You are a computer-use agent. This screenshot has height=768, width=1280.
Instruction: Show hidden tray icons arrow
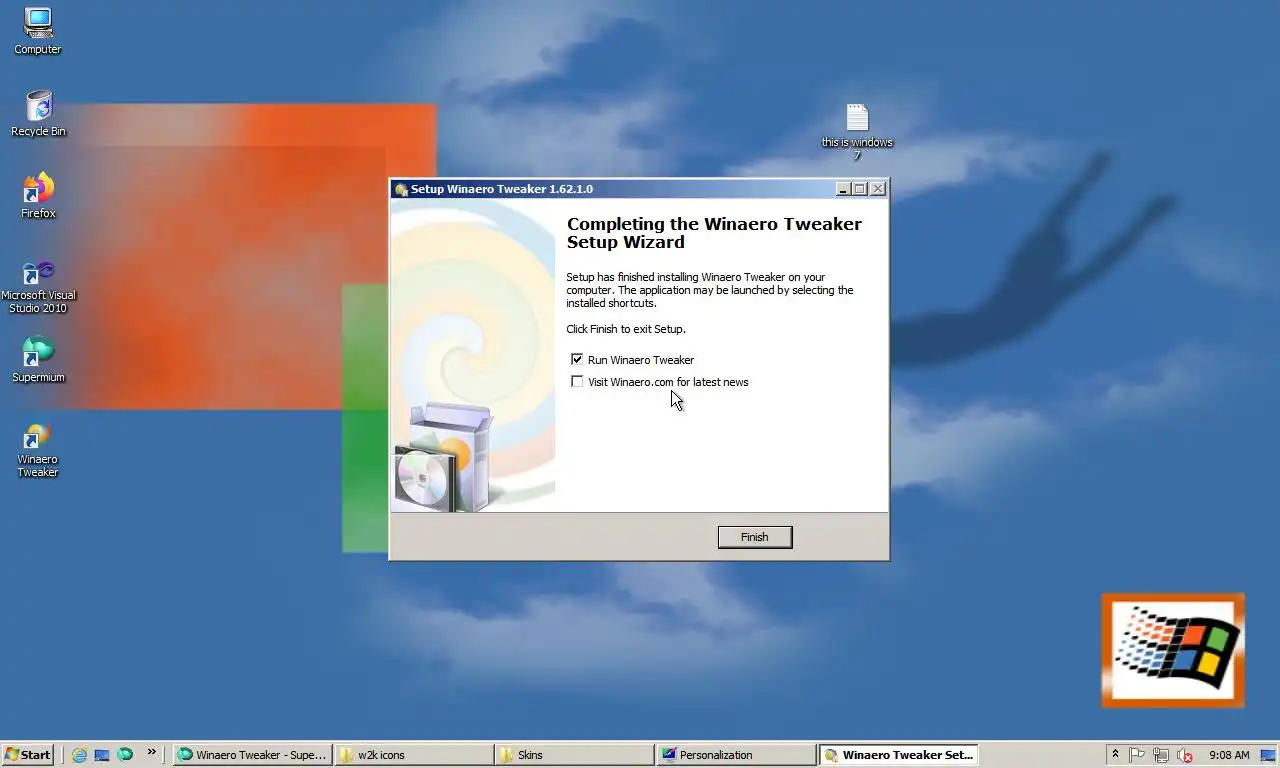point(1115,755)
